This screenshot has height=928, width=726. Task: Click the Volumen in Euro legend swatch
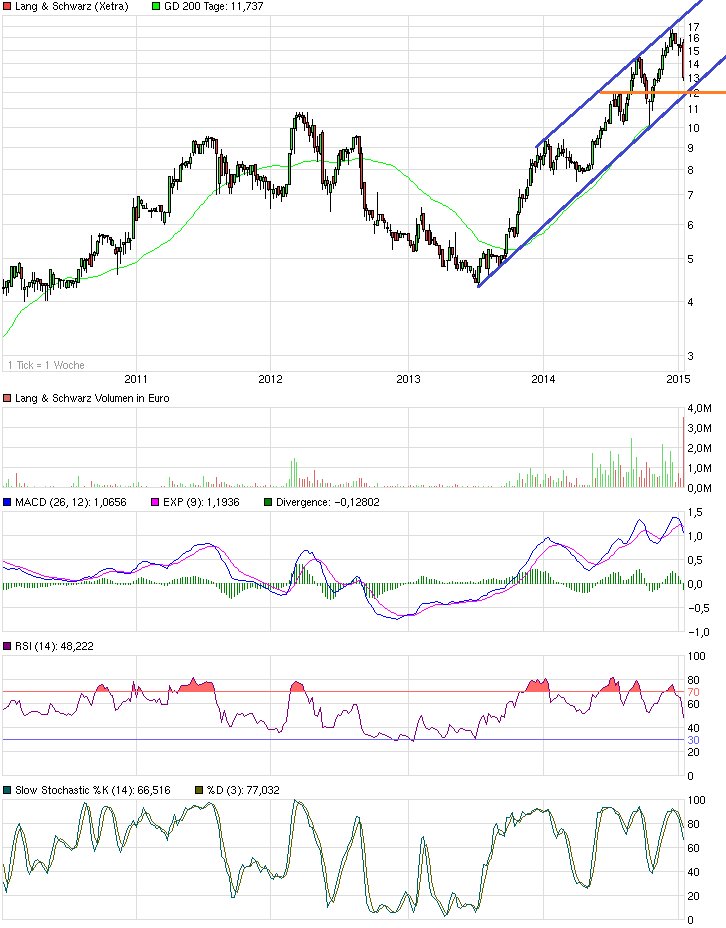(7, 398)
